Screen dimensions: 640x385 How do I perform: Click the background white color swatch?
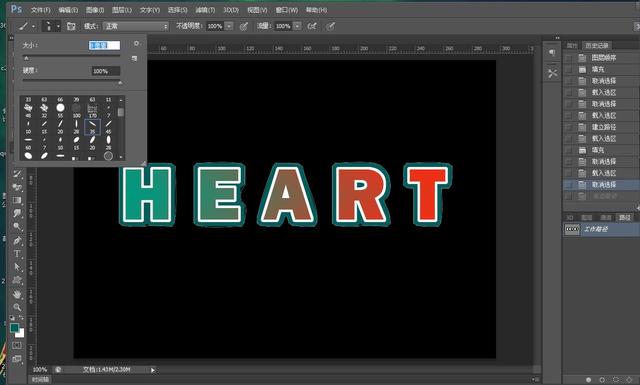(x=20, y=333)
